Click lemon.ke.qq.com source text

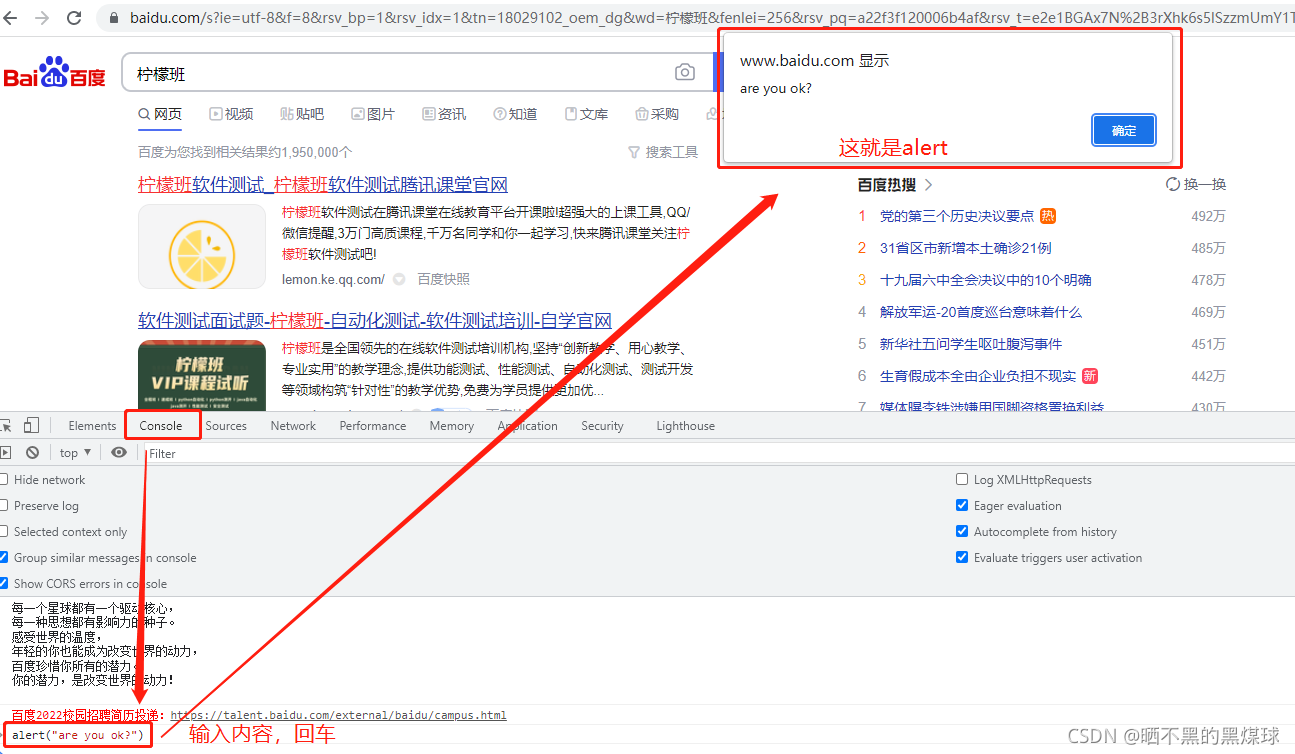pyautogui.click(x=333, y=279)
